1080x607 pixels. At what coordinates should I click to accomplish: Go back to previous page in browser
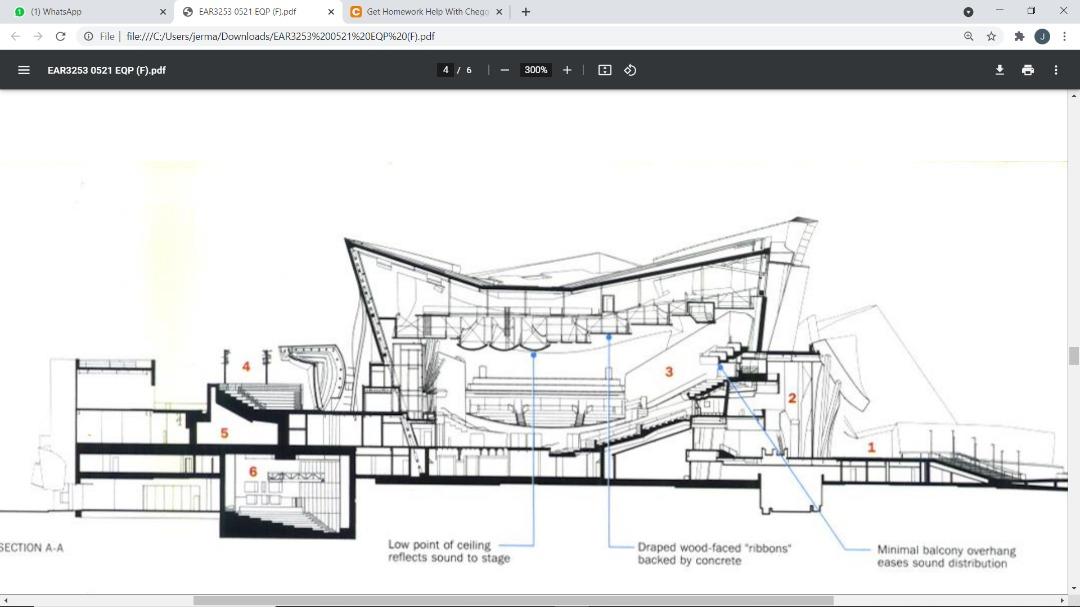pyautogui.click(x=15, y=37)
